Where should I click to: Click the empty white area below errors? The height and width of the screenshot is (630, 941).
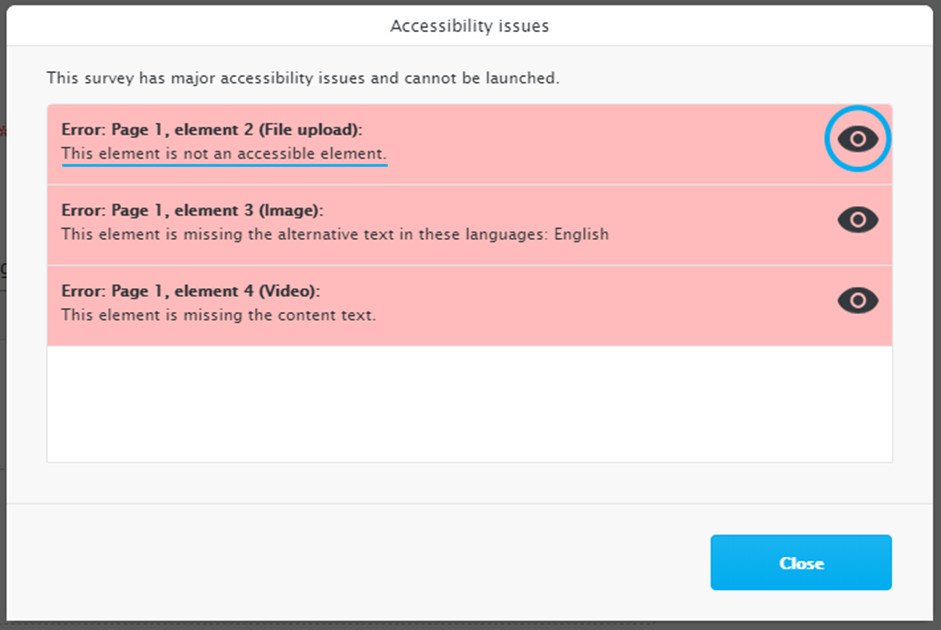469,403
